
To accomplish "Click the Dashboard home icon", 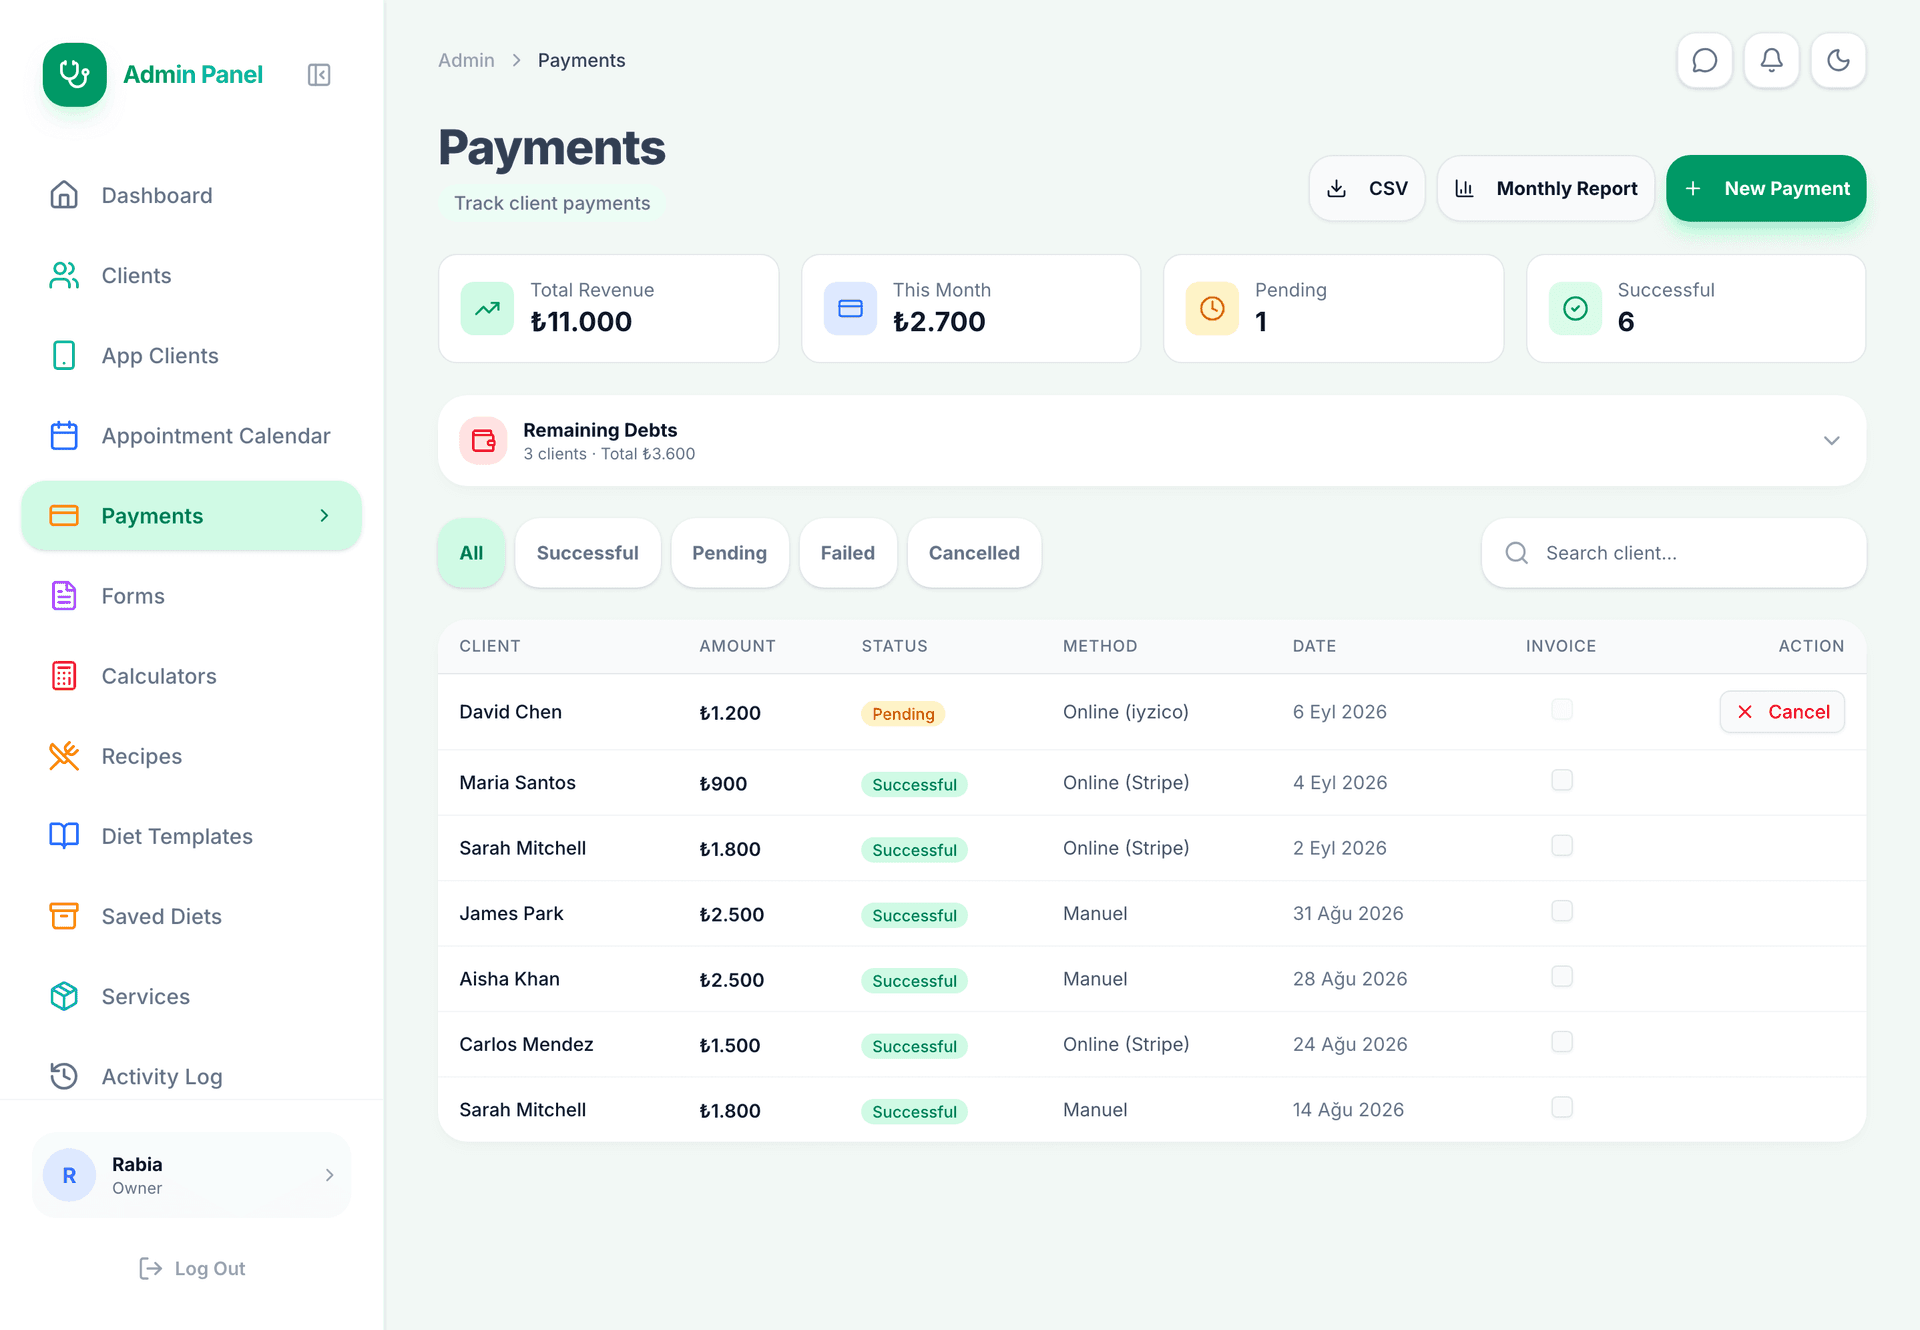I will (64, 195).
